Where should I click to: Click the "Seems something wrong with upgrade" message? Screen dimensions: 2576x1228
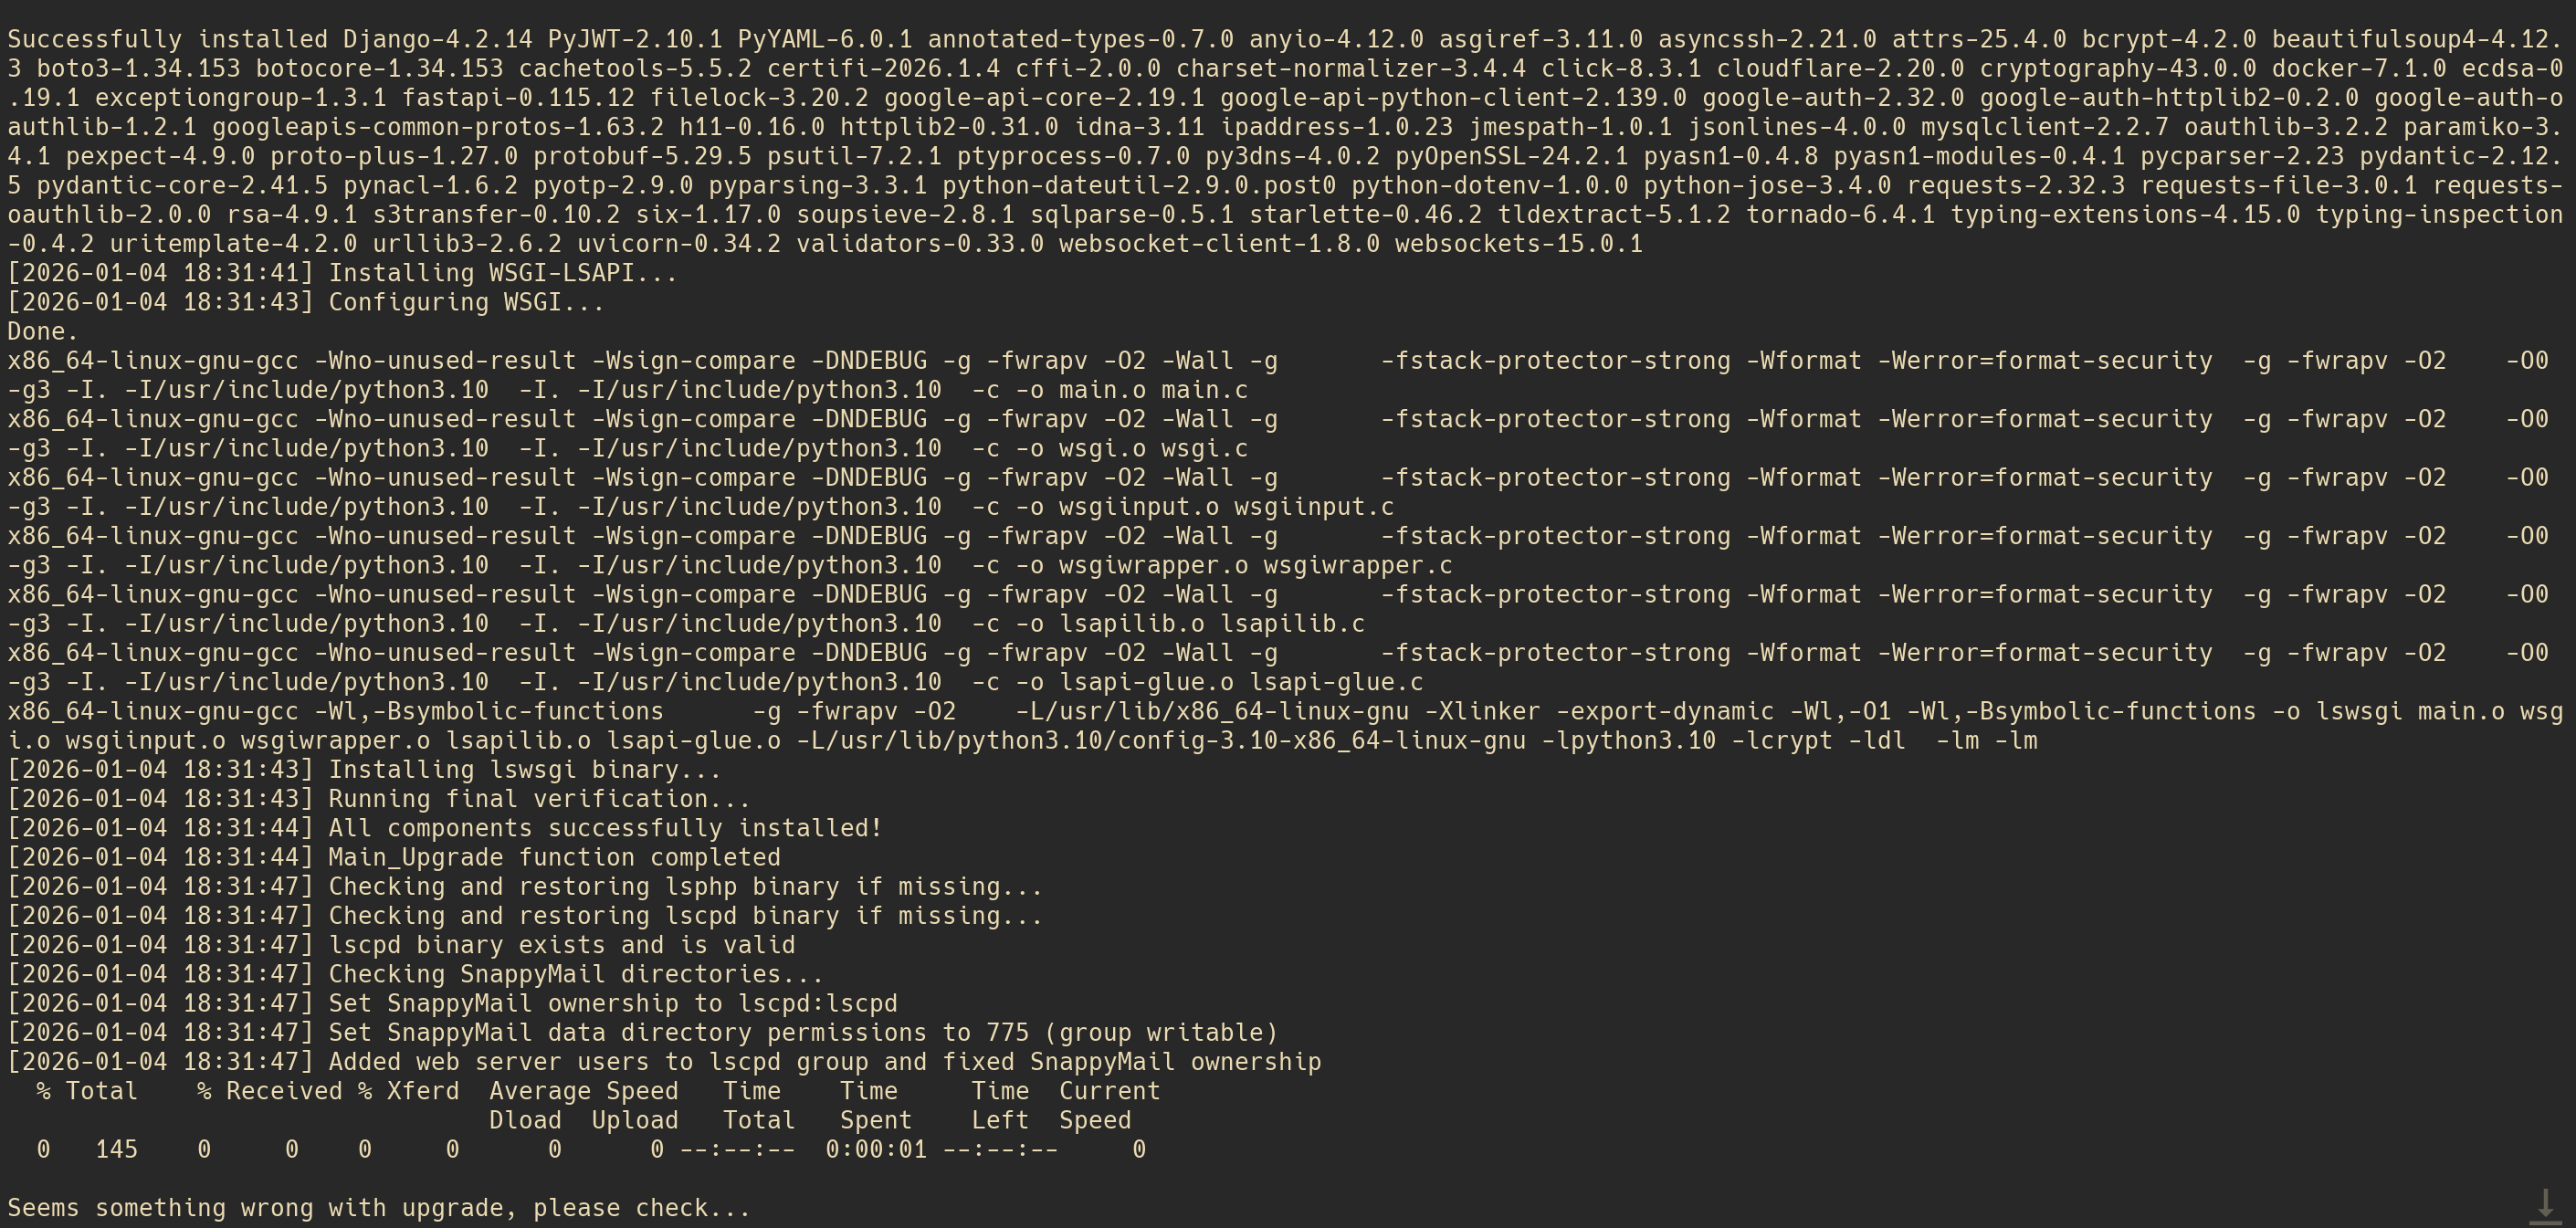click(378, 1208)
